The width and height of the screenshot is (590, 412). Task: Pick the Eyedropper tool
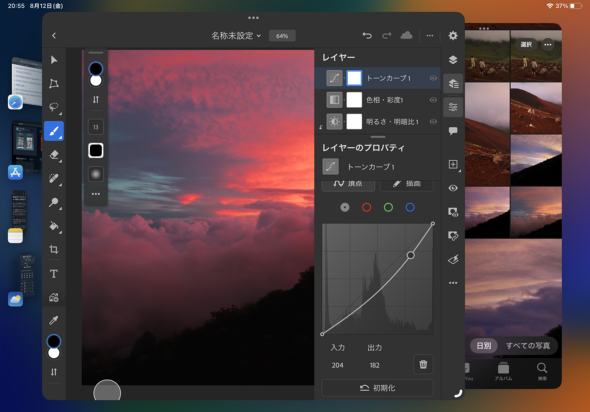coord(54,320)
